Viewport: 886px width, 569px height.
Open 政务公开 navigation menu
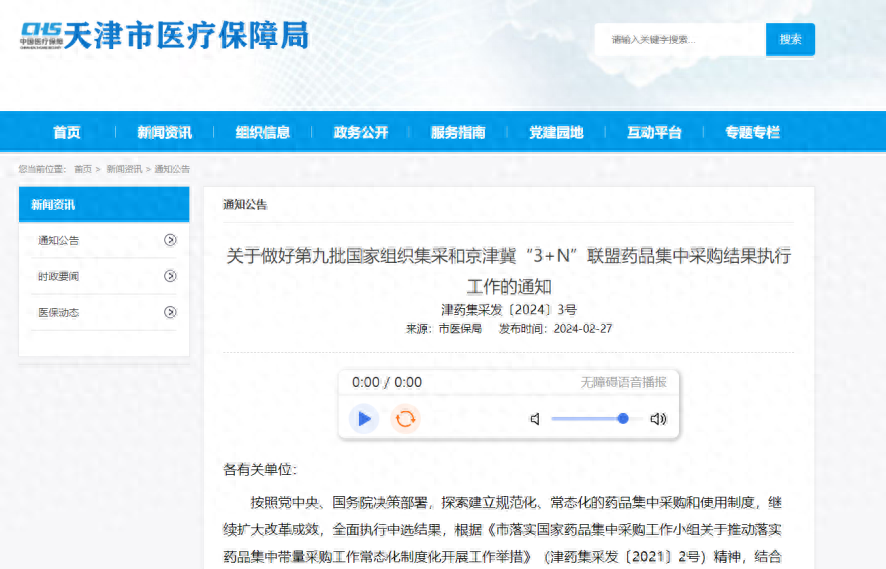tap(361, 132)
